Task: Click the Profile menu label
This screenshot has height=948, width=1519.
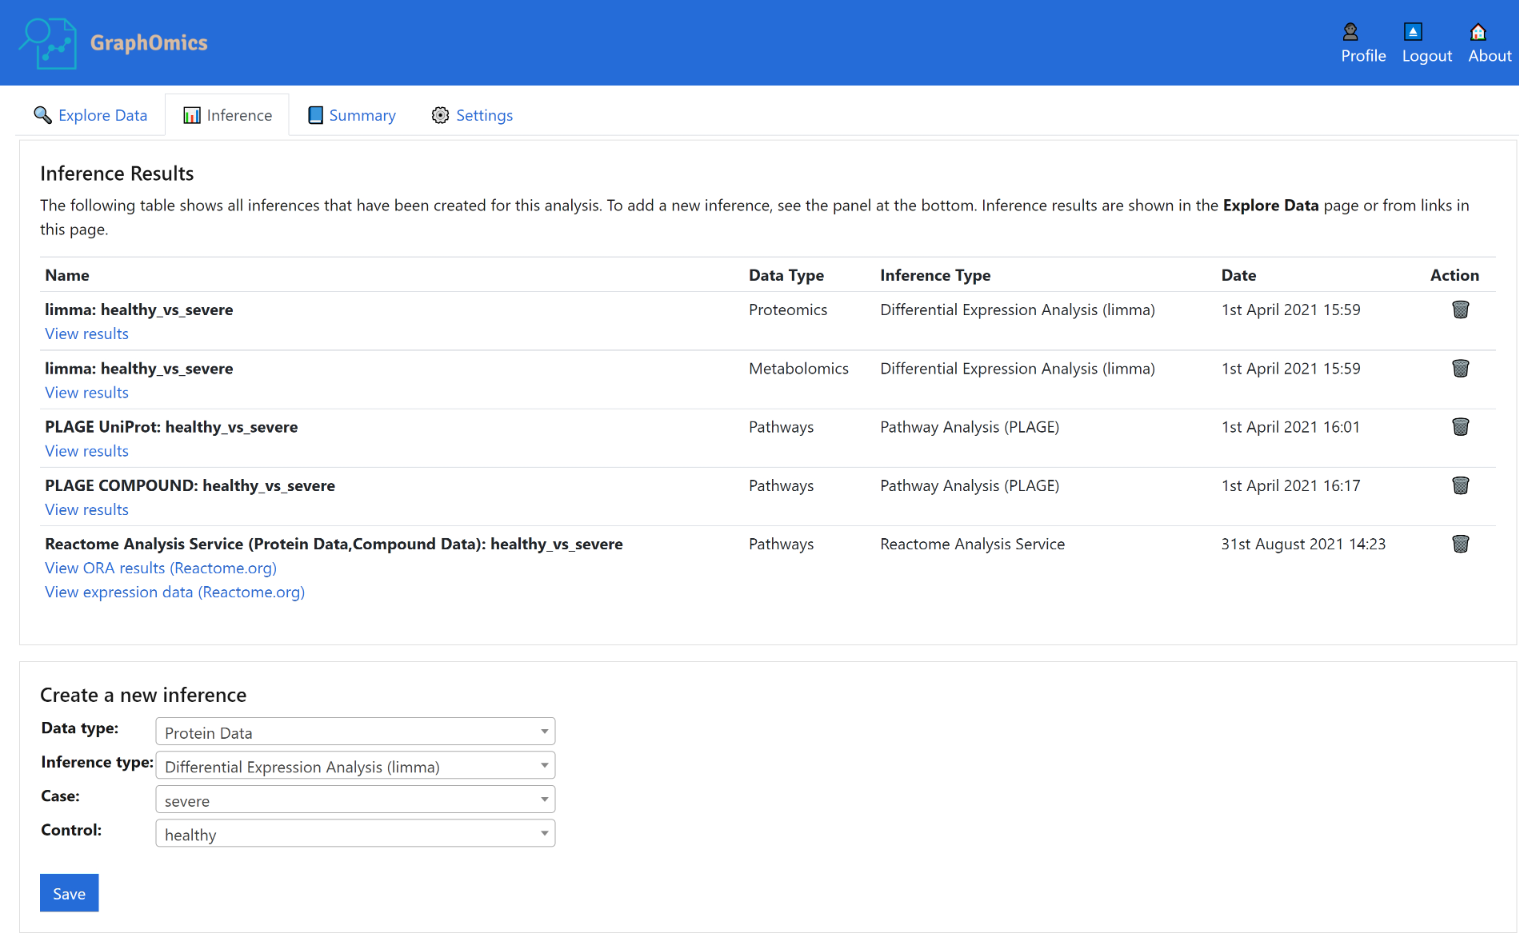Action: click(1363, 56)
